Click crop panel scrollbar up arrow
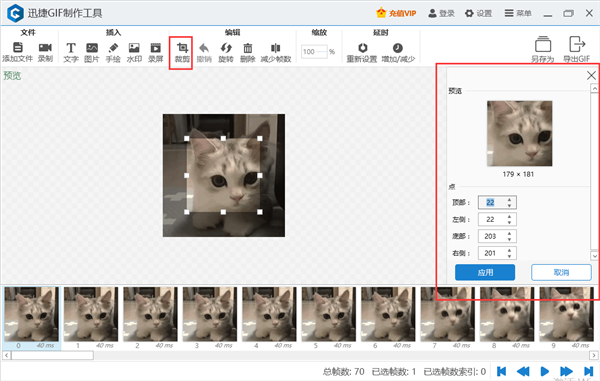600x381 pixels. 594,89
